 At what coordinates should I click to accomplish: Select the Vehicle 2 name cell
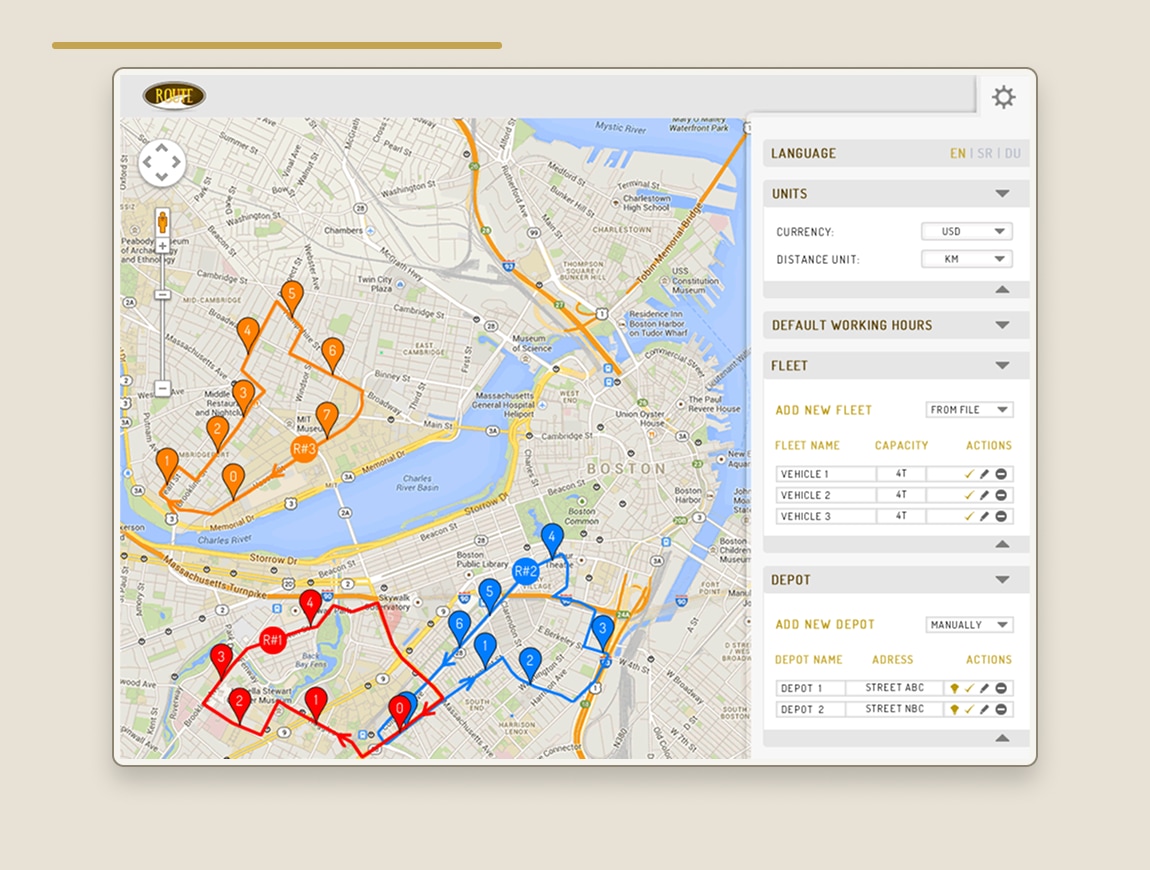826,495
